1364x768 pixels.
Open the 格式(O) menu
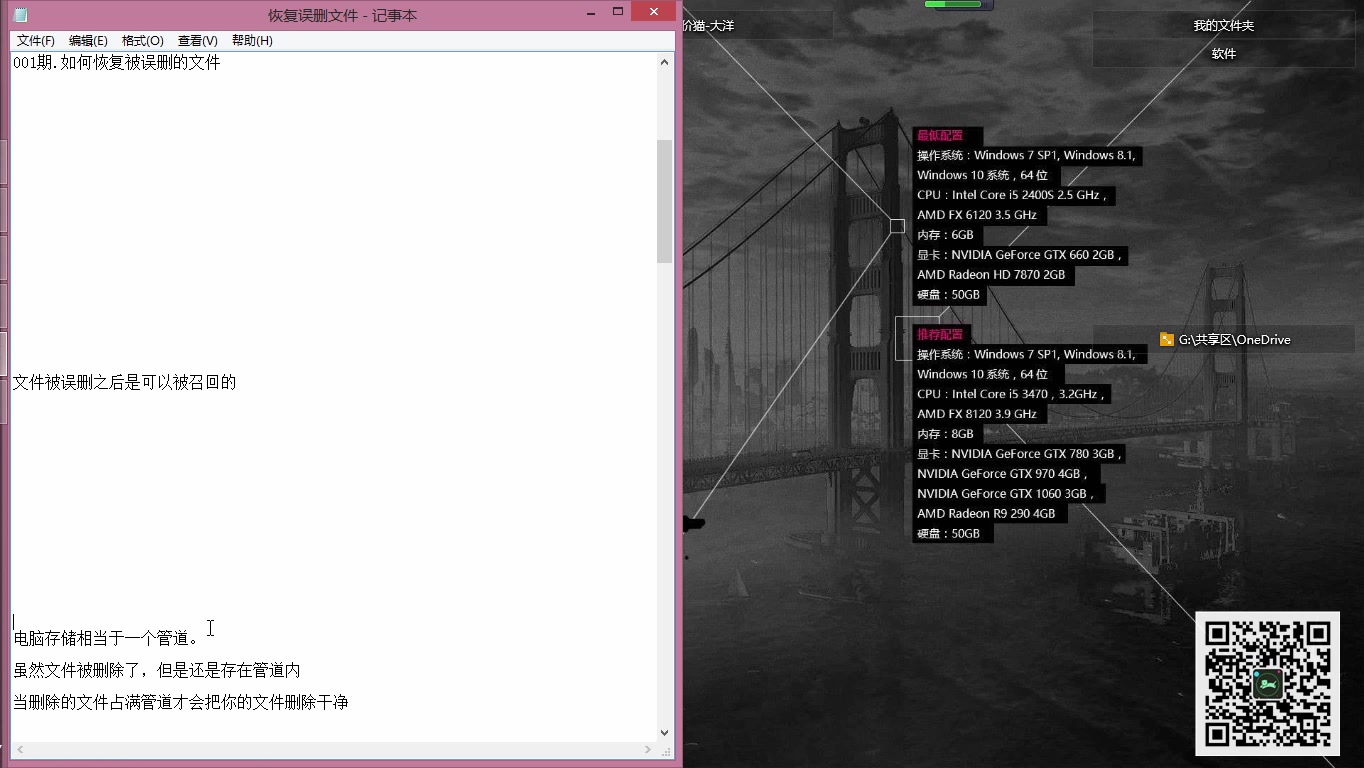(142, 41)
